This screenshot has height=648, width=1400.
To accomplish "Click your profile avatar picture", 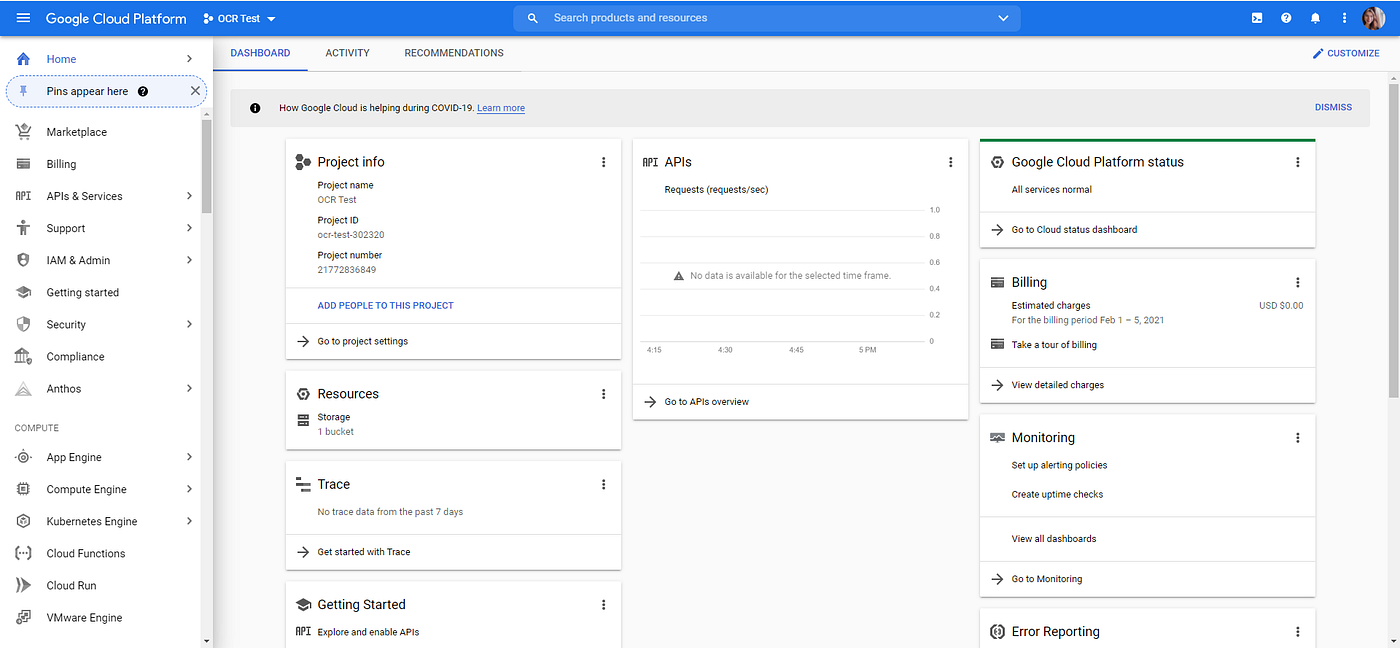I will click(x=1374, y=17).
